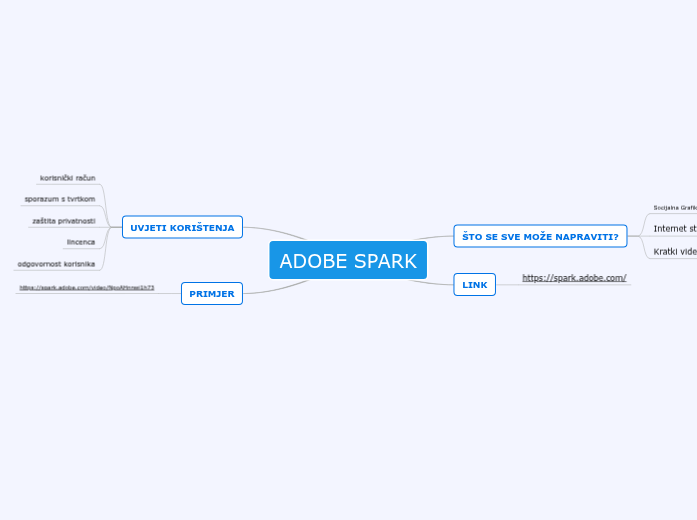697x520 pixels.
Task: Select the central ADOBE SPARK node
Action: pos(348,261)
